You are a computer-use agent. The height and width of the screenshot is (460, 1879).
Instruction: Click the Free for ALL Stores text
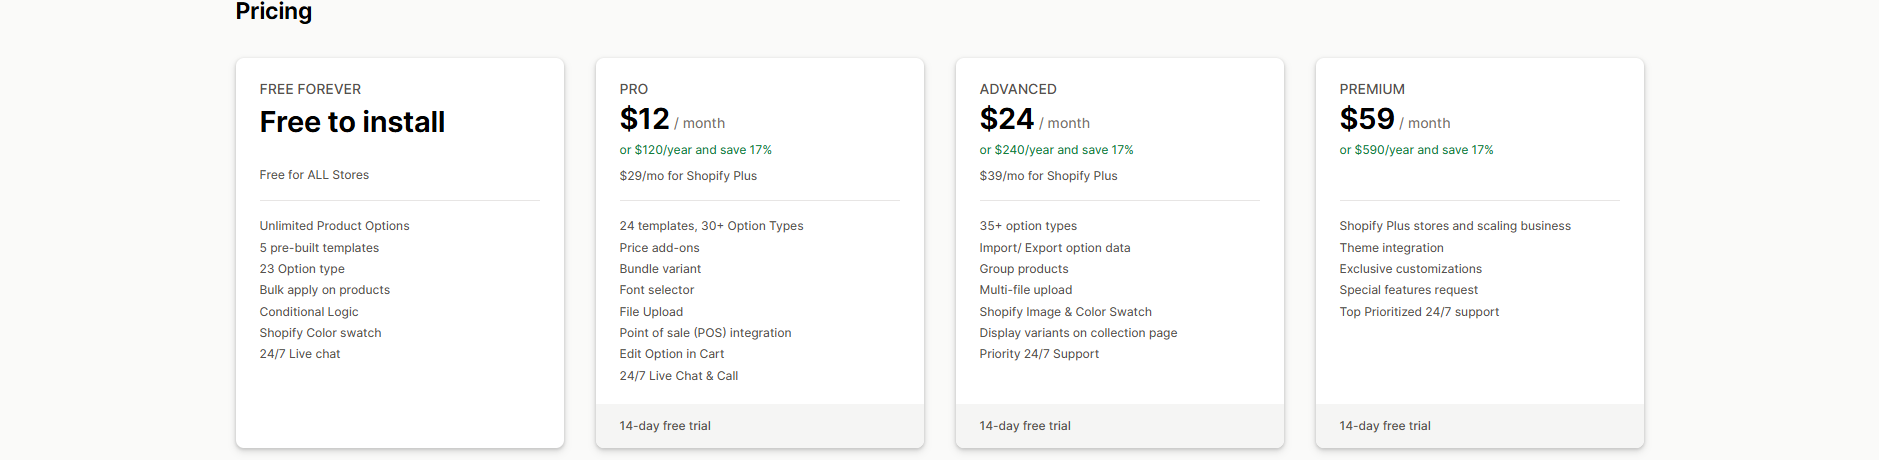314,175
